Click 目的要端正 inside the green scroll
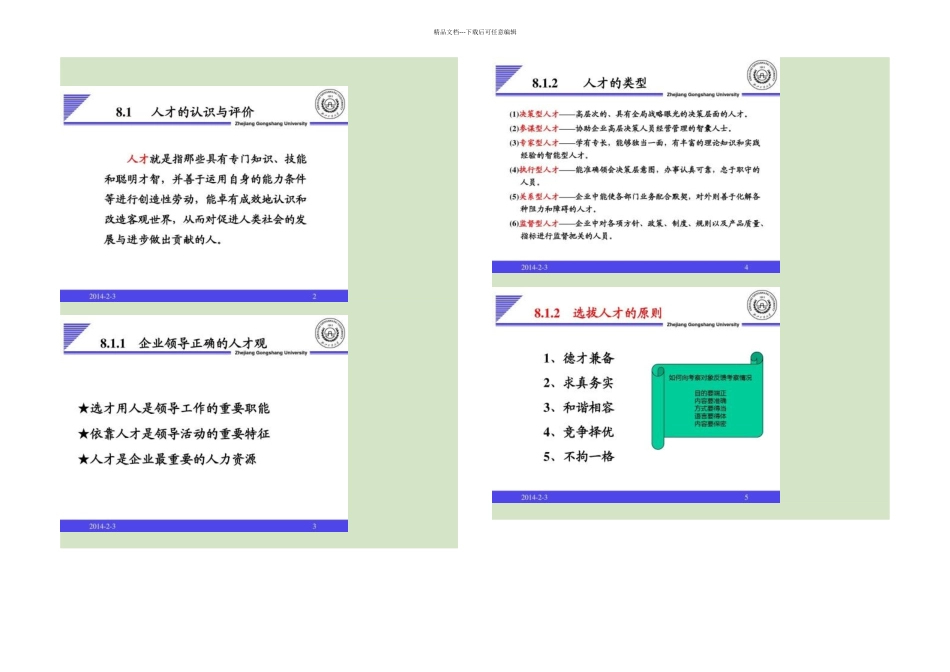Viewport: 950px width, 672px height. [710, 393]
